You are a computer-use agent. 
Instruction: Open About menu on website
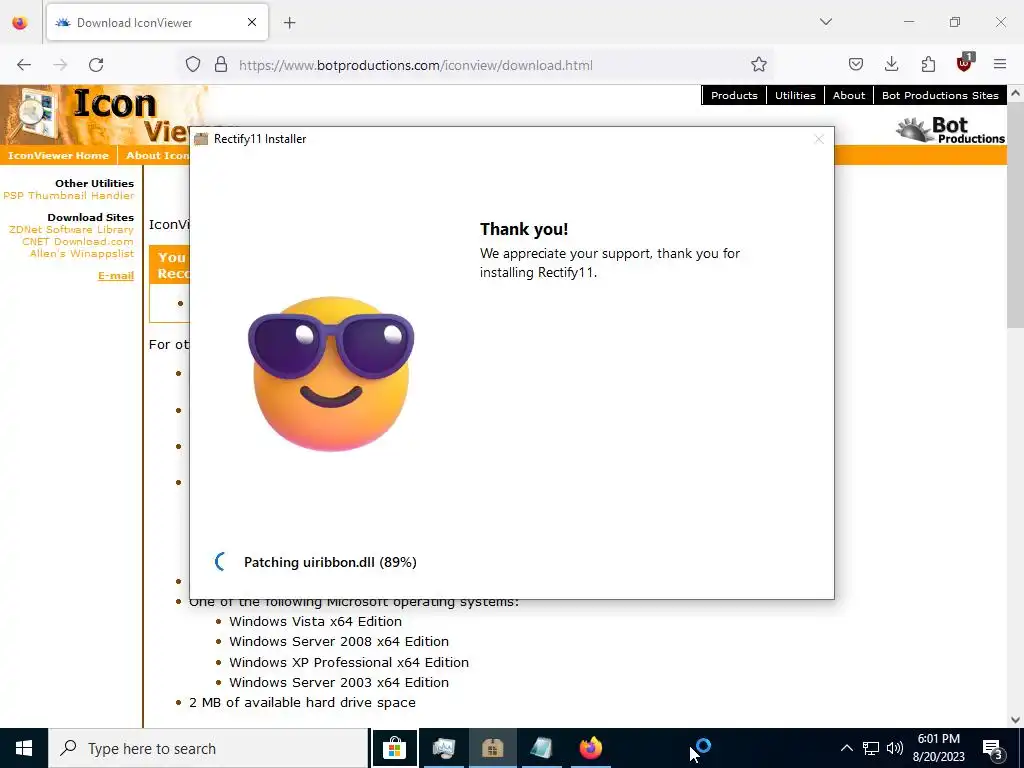[848, 95]
